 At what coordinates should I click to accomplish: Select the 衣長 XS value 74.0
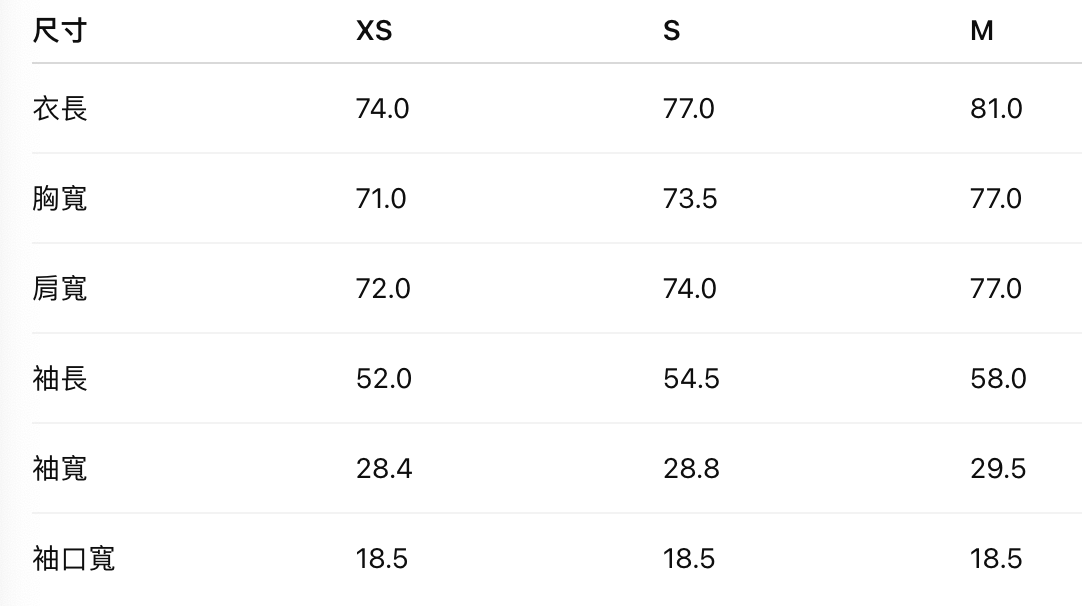(382, 108)
